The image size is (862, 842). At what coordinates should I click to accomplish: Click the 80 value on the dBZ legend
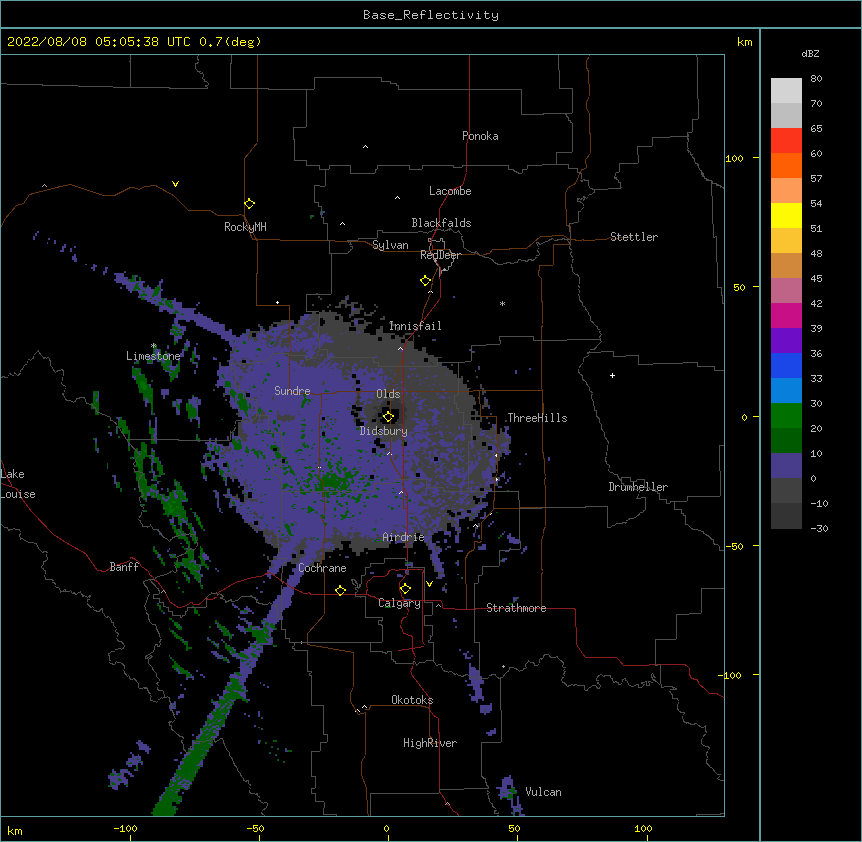click(x=816, y=79)
